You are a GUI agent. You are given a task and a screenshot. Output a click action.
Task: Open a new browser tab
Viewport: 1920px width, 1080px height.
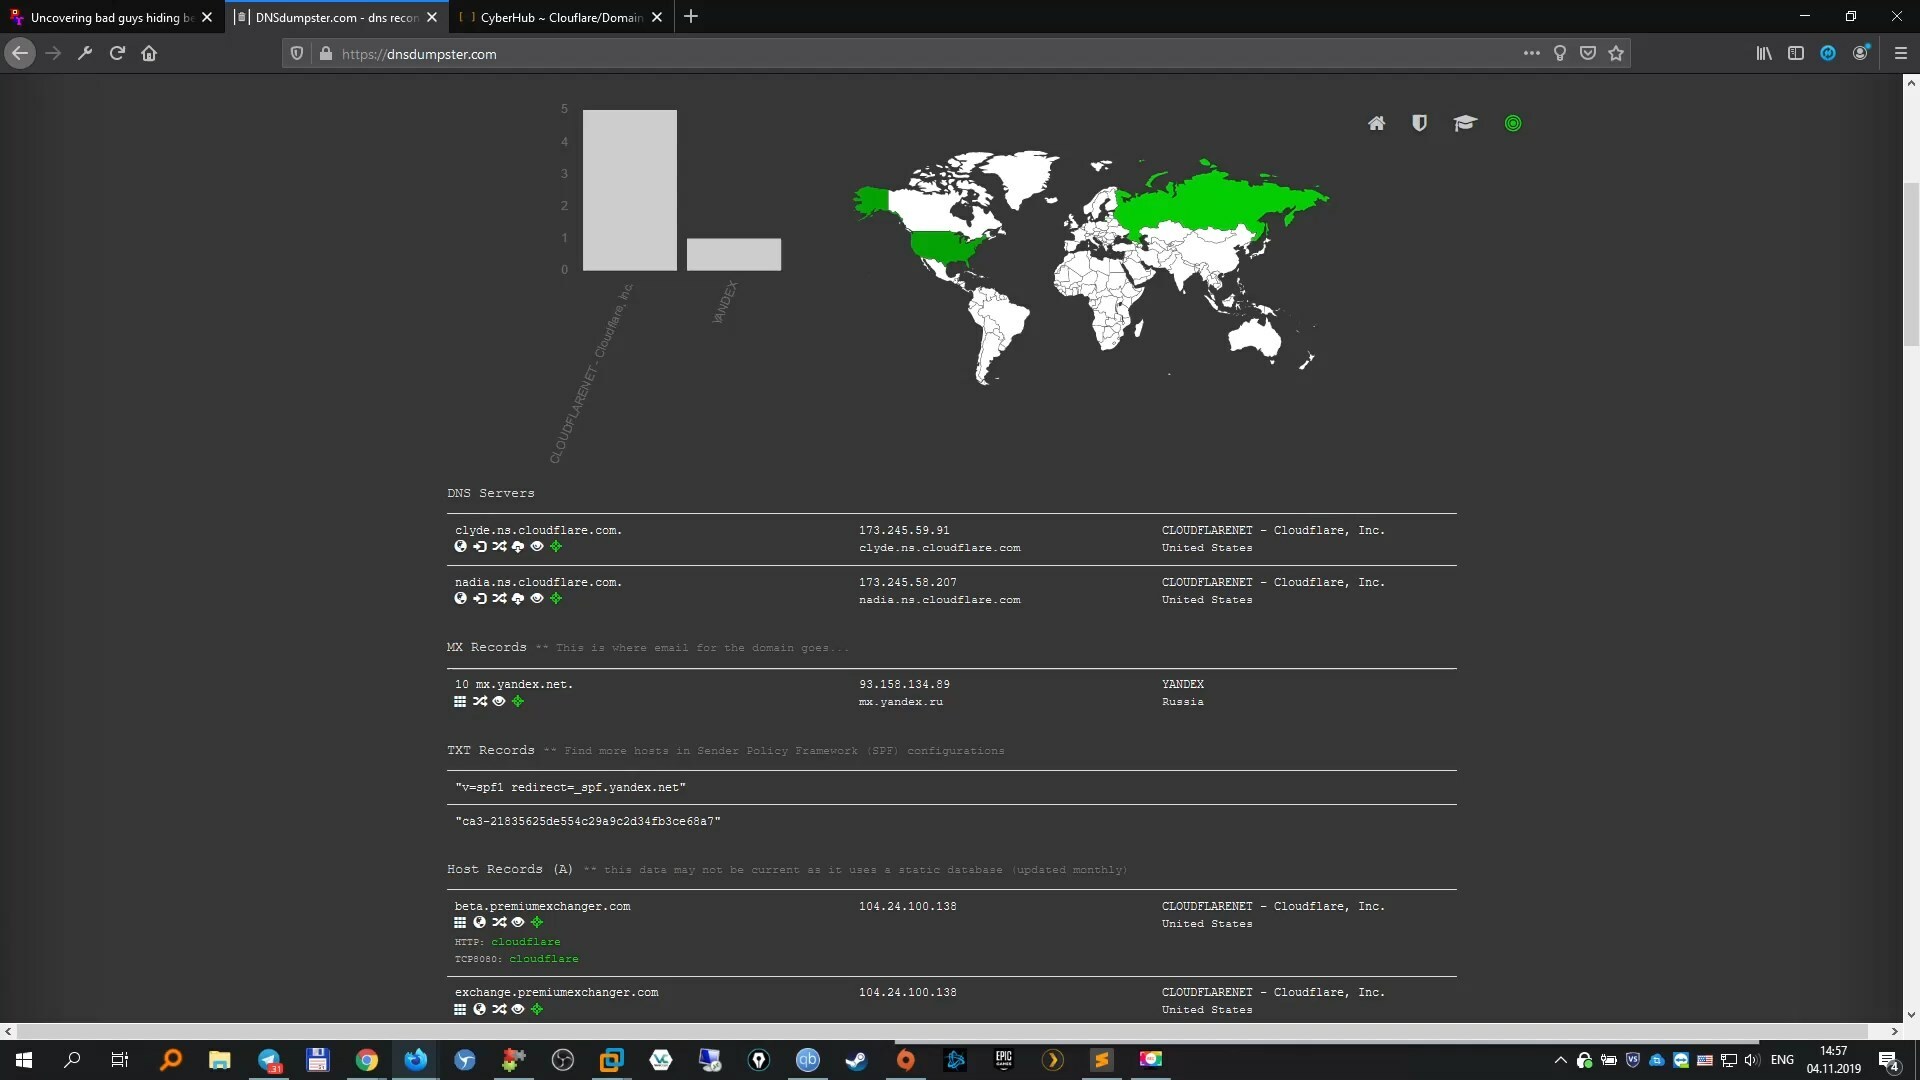691,17
